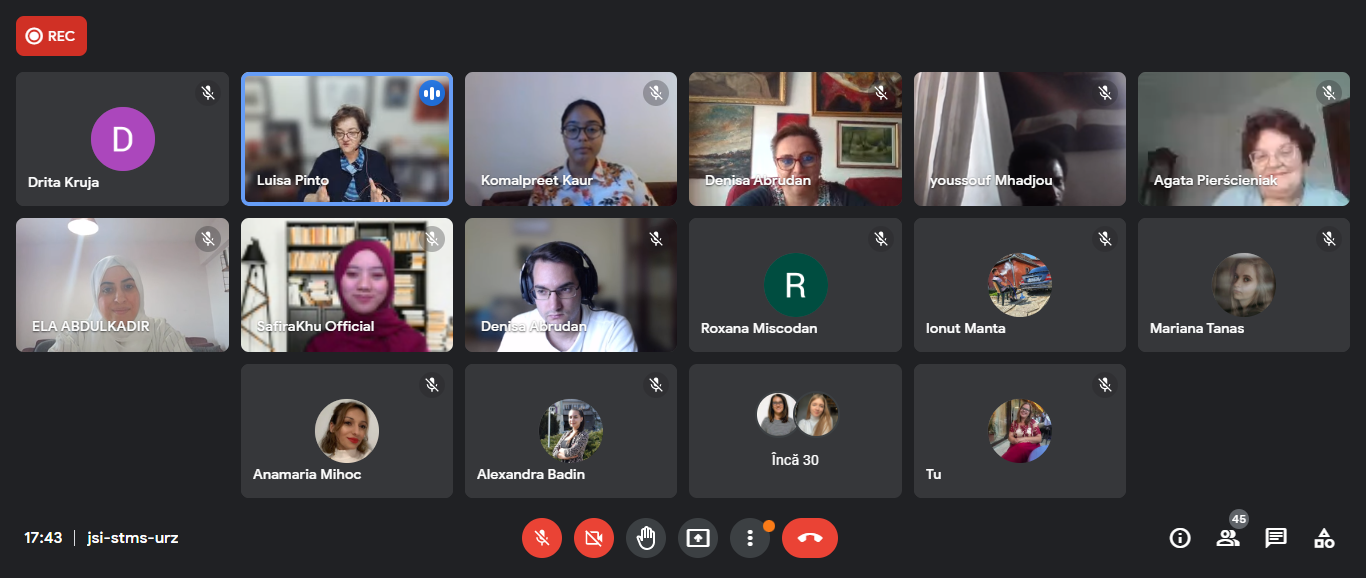Screen dimensions: 1366x578
Task: Open the meeting details info icon
Action: [1180, 538]
